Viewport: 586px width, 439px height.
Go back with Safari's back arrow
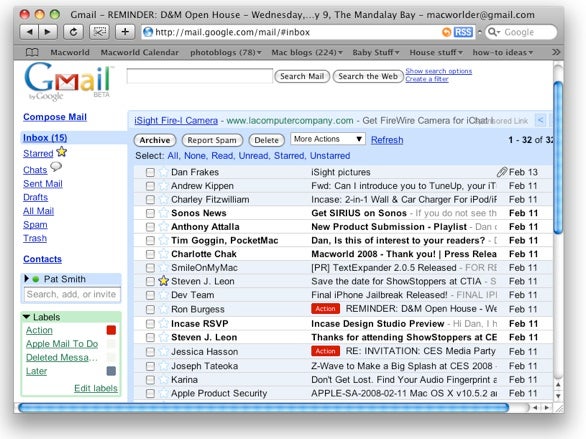[x=29, y=32]
